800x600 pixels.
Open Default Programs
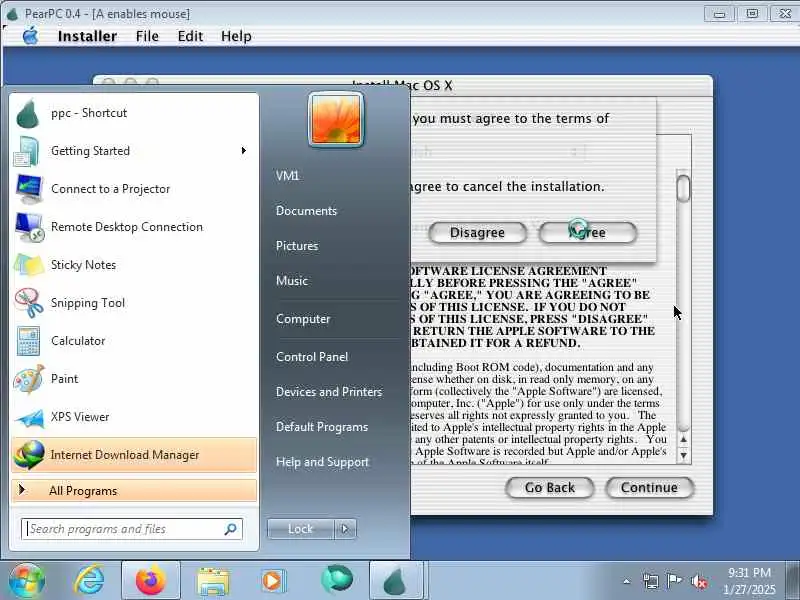pyautogui.click(x=322, y=427)
